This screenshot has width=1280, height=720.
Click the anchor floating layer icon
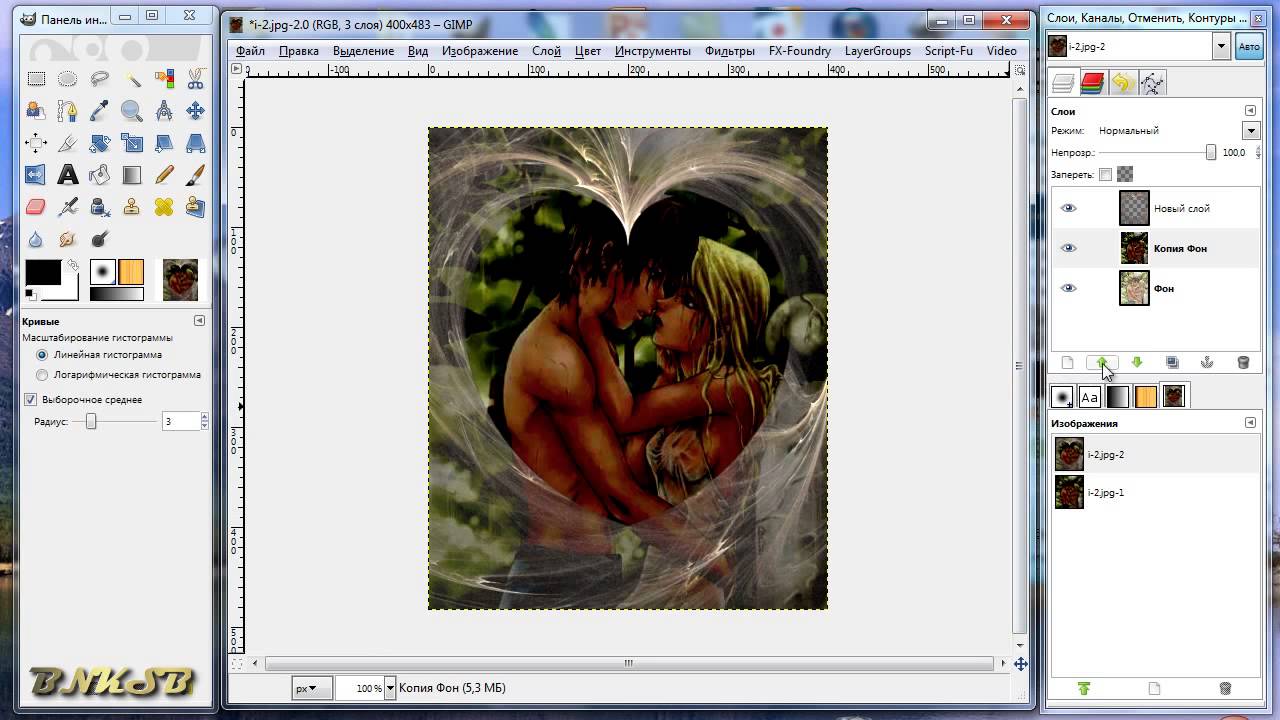1207,362
